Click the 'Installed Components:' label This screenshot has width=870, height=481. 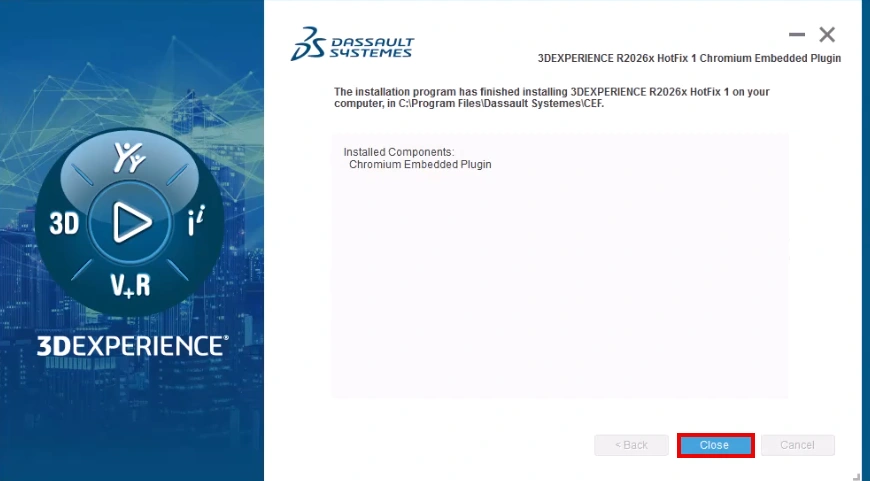coord(398,152)
